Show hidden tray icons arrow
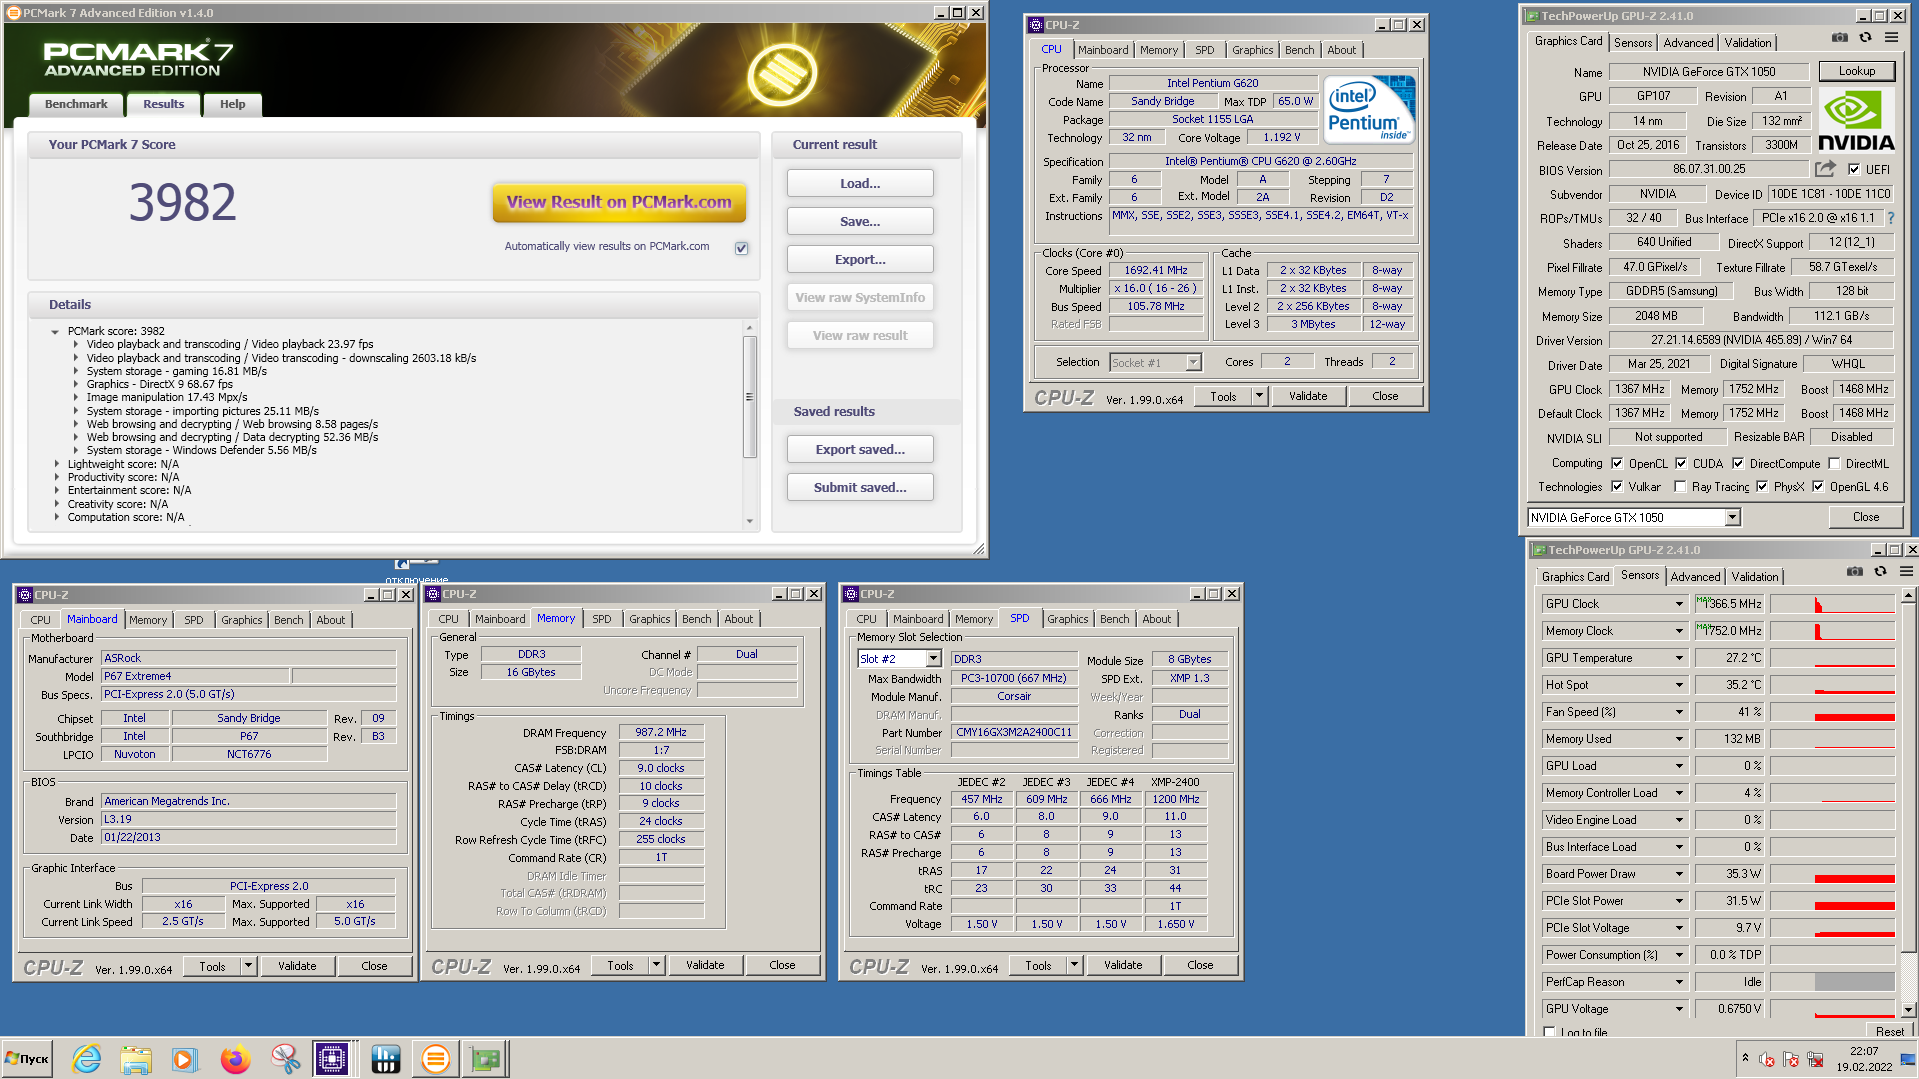The image size is (1919, 1079). (1745, 1058)
